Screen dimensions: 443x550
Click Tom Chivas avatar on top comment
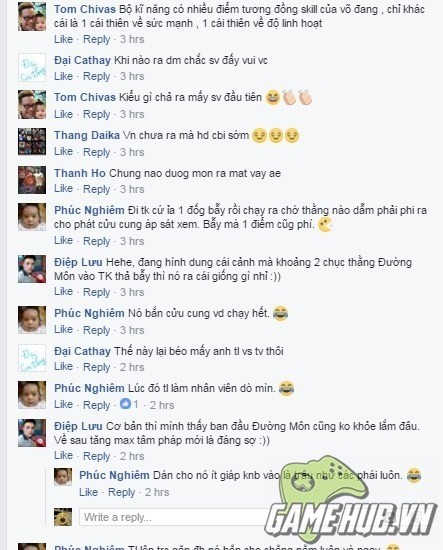32,16
